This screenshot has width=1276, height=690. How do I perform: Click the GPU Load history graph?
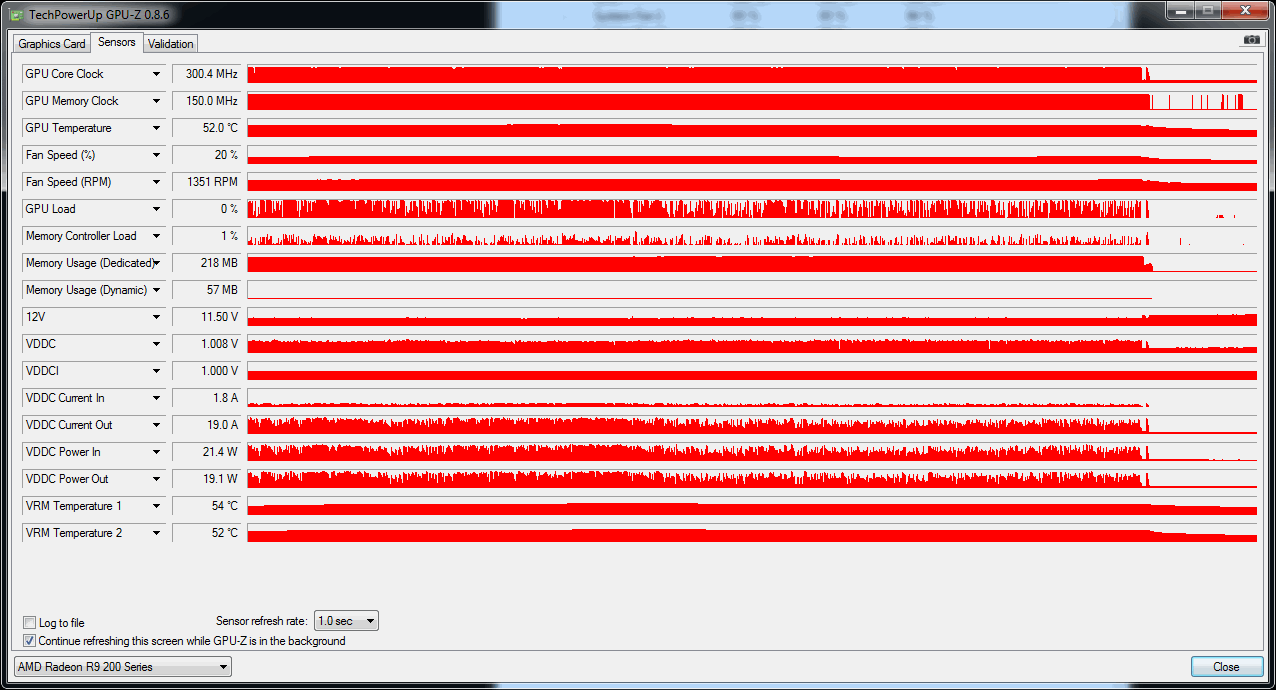click(x=752, y=209)
